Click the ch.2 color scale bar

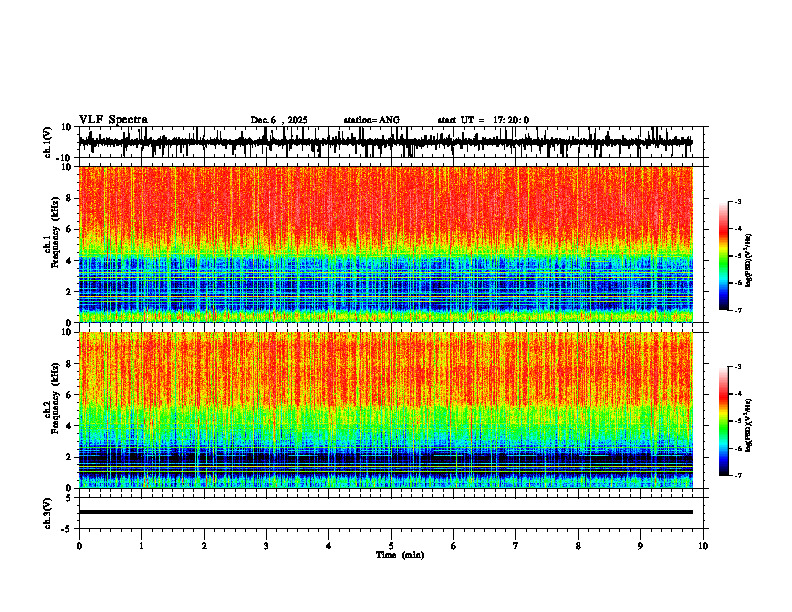tap(723, 421)
